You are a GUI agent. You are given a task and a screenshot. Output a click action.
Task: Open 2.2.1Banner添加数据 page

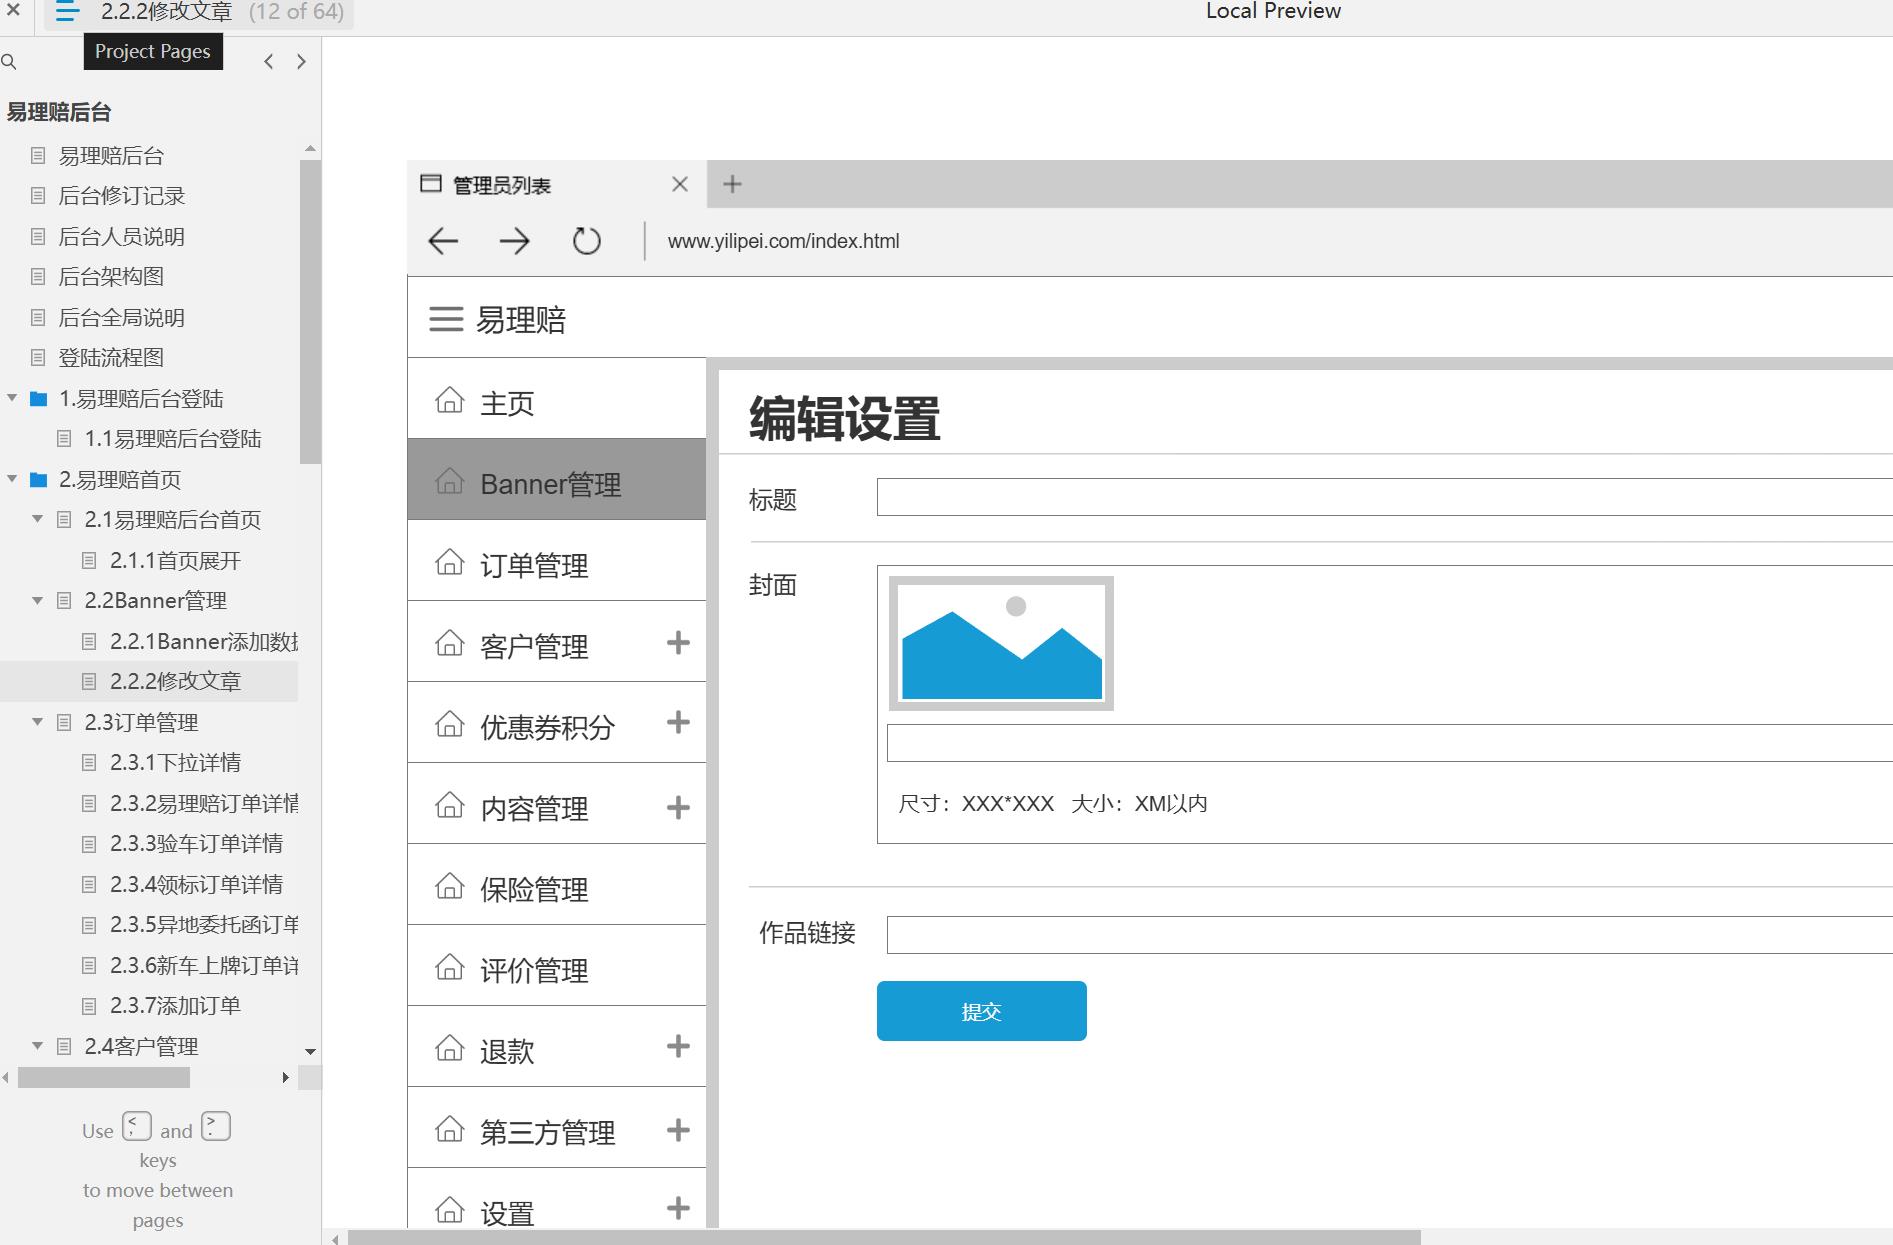(x=204, y=642)
